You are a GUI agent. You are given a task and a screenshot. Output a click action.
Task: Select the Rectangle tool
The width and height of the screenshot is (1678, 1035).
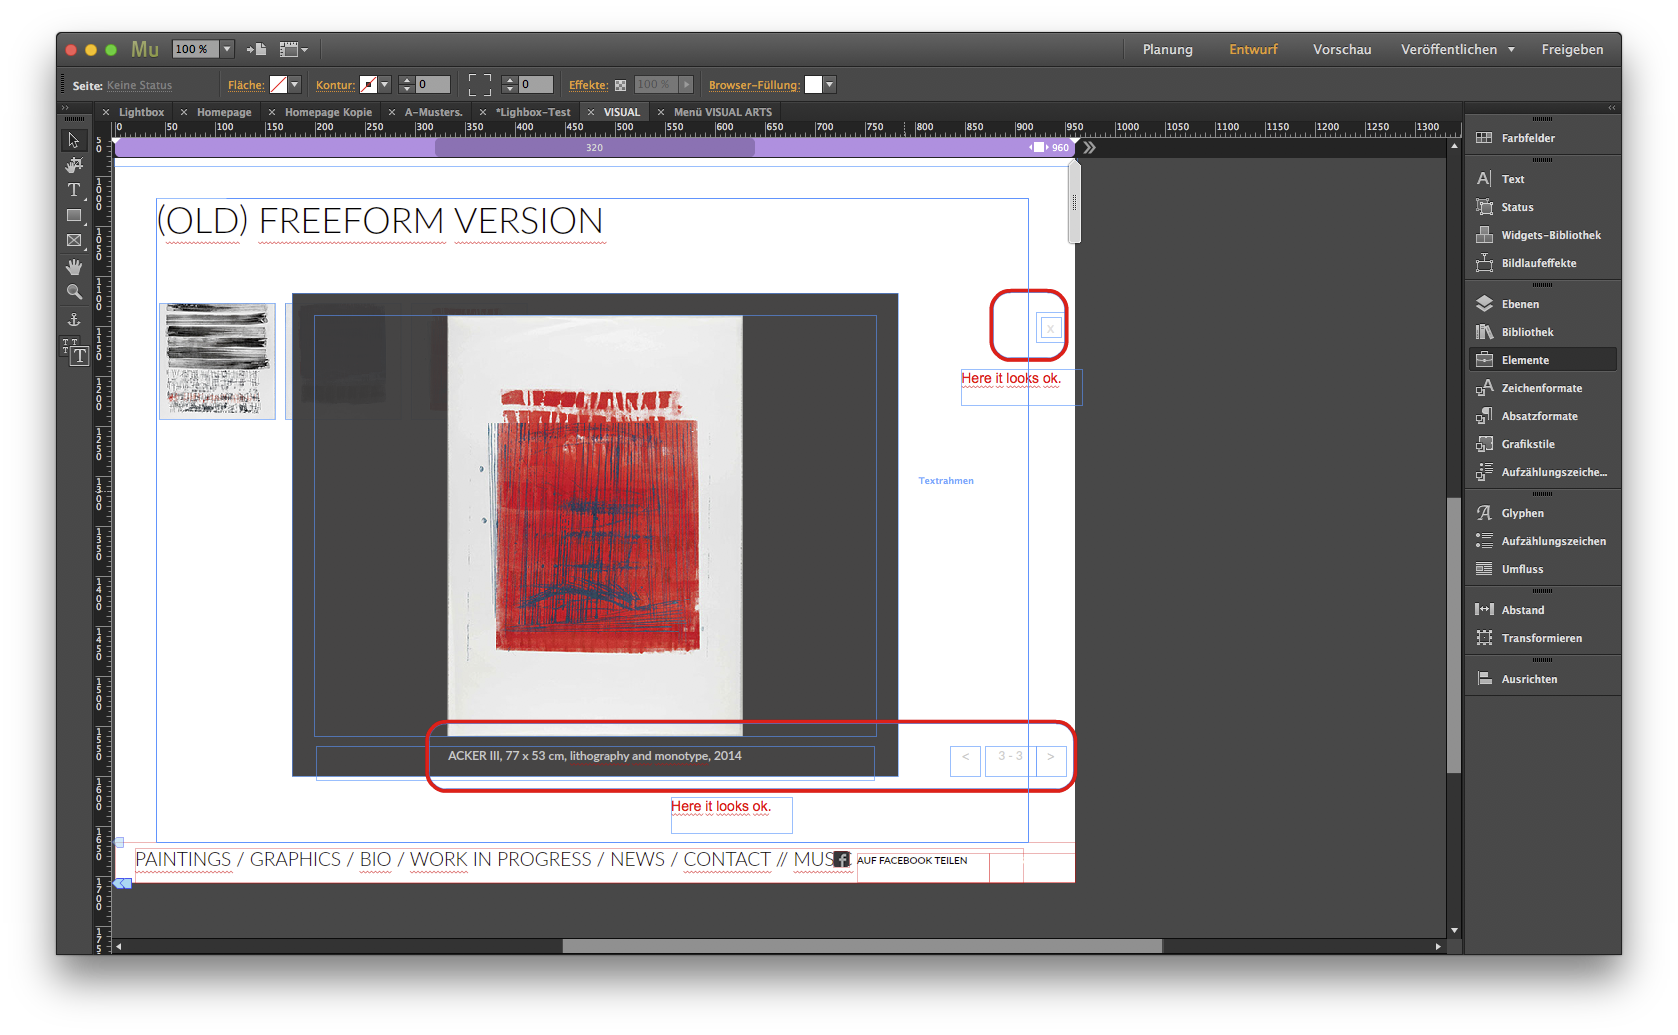coord(74,215)
